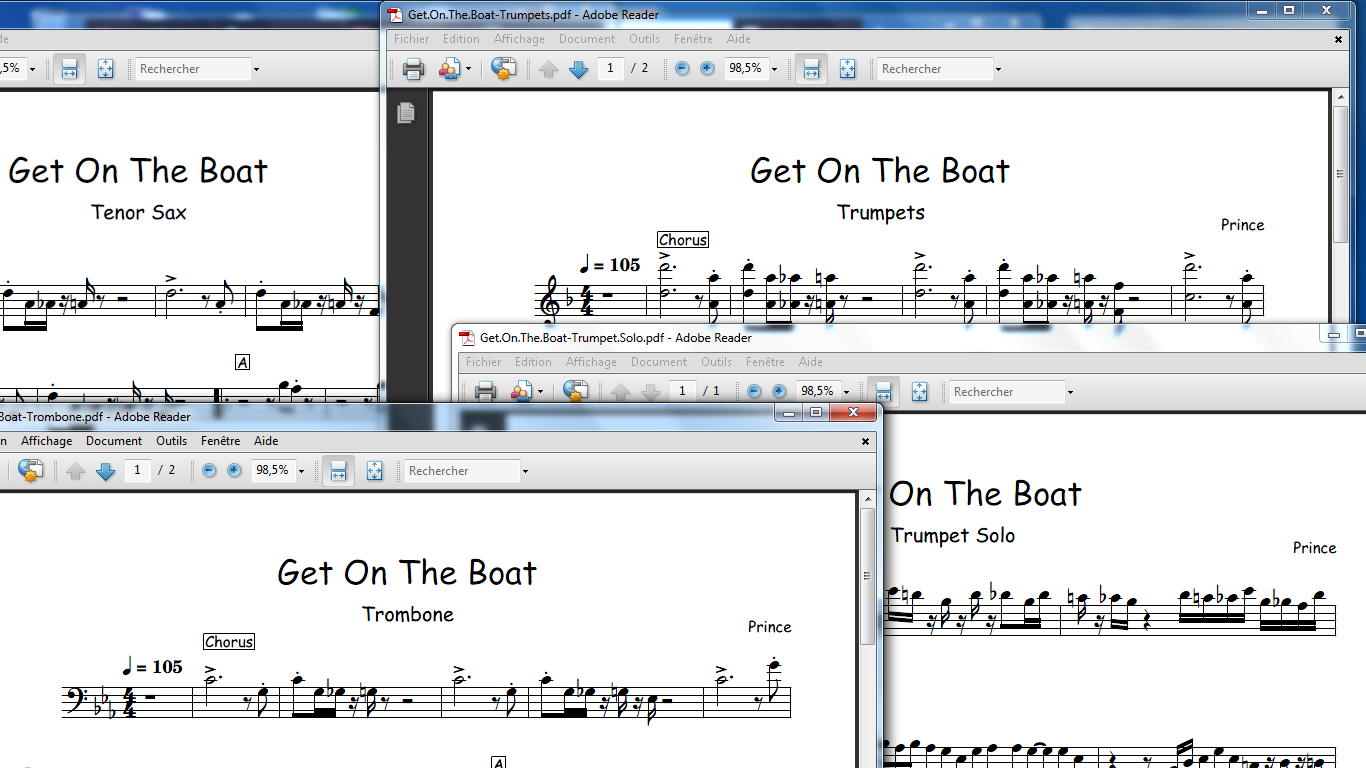Click previous page arrow in Trumpet Solo window
Screen dimensions: 1366x768
620,392
